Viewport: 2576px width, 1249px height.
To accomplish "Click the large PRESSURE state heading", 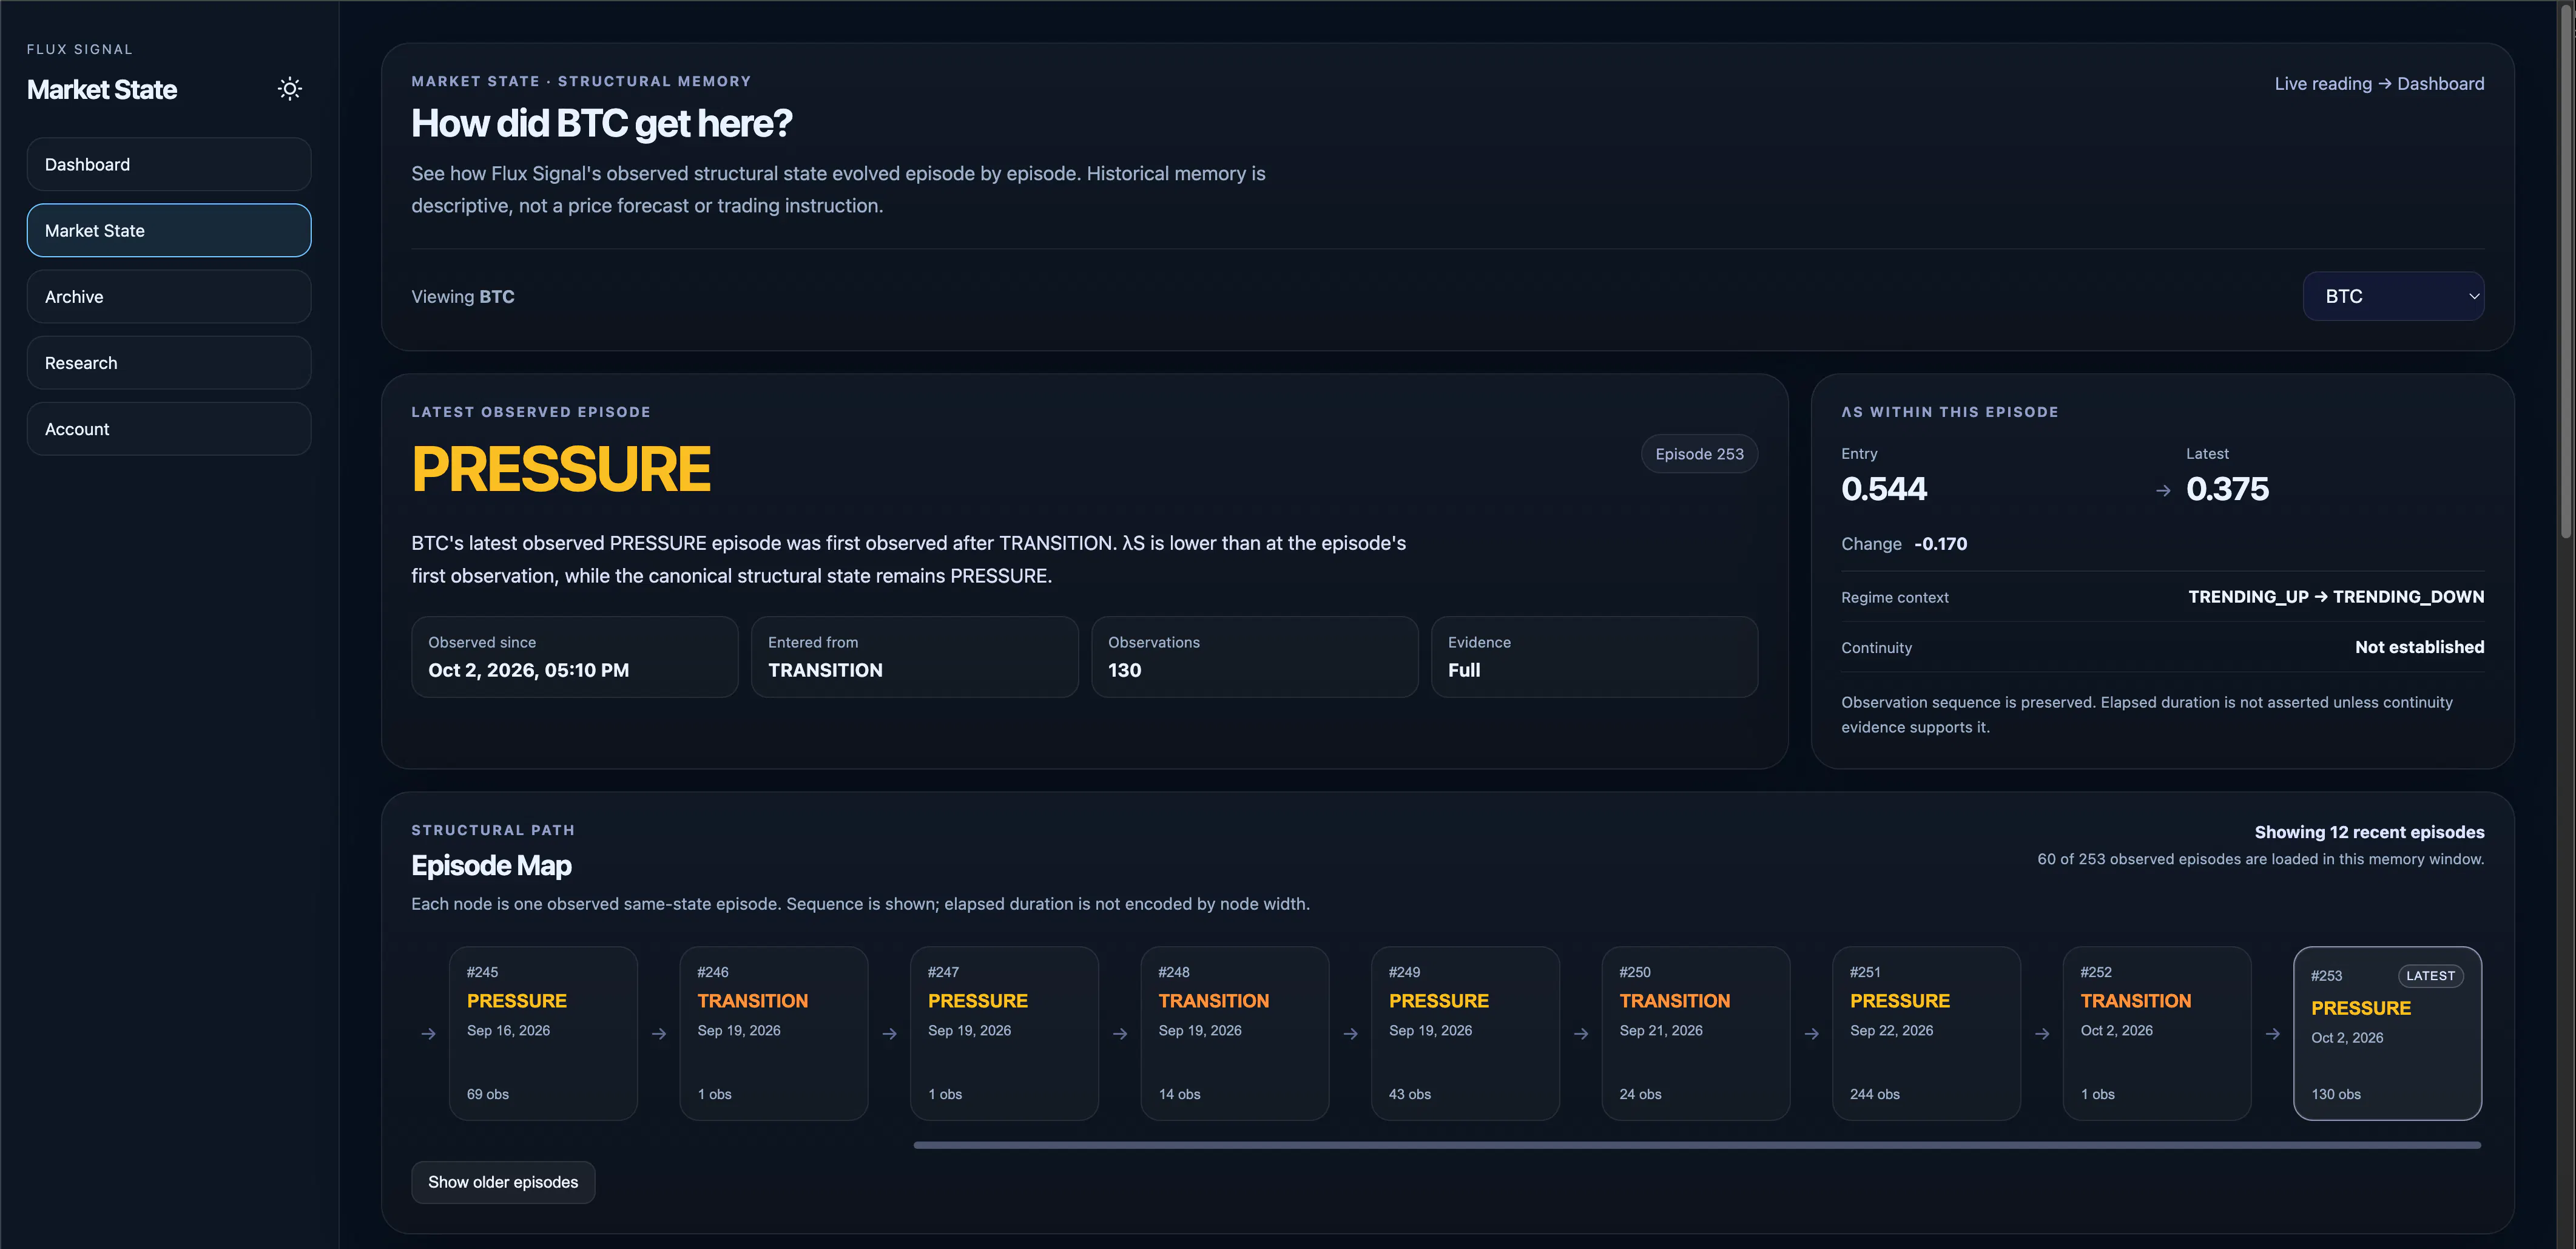I will pos(561,469).
